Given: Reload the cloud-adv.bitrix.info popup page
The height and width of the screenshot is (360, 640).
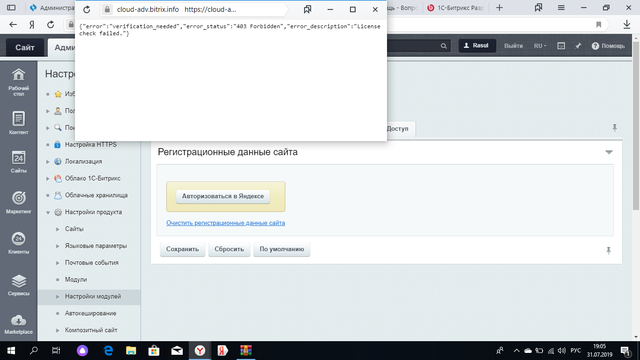Looking at the screenshot, I should pyautogui.click(x=87, y=9).
